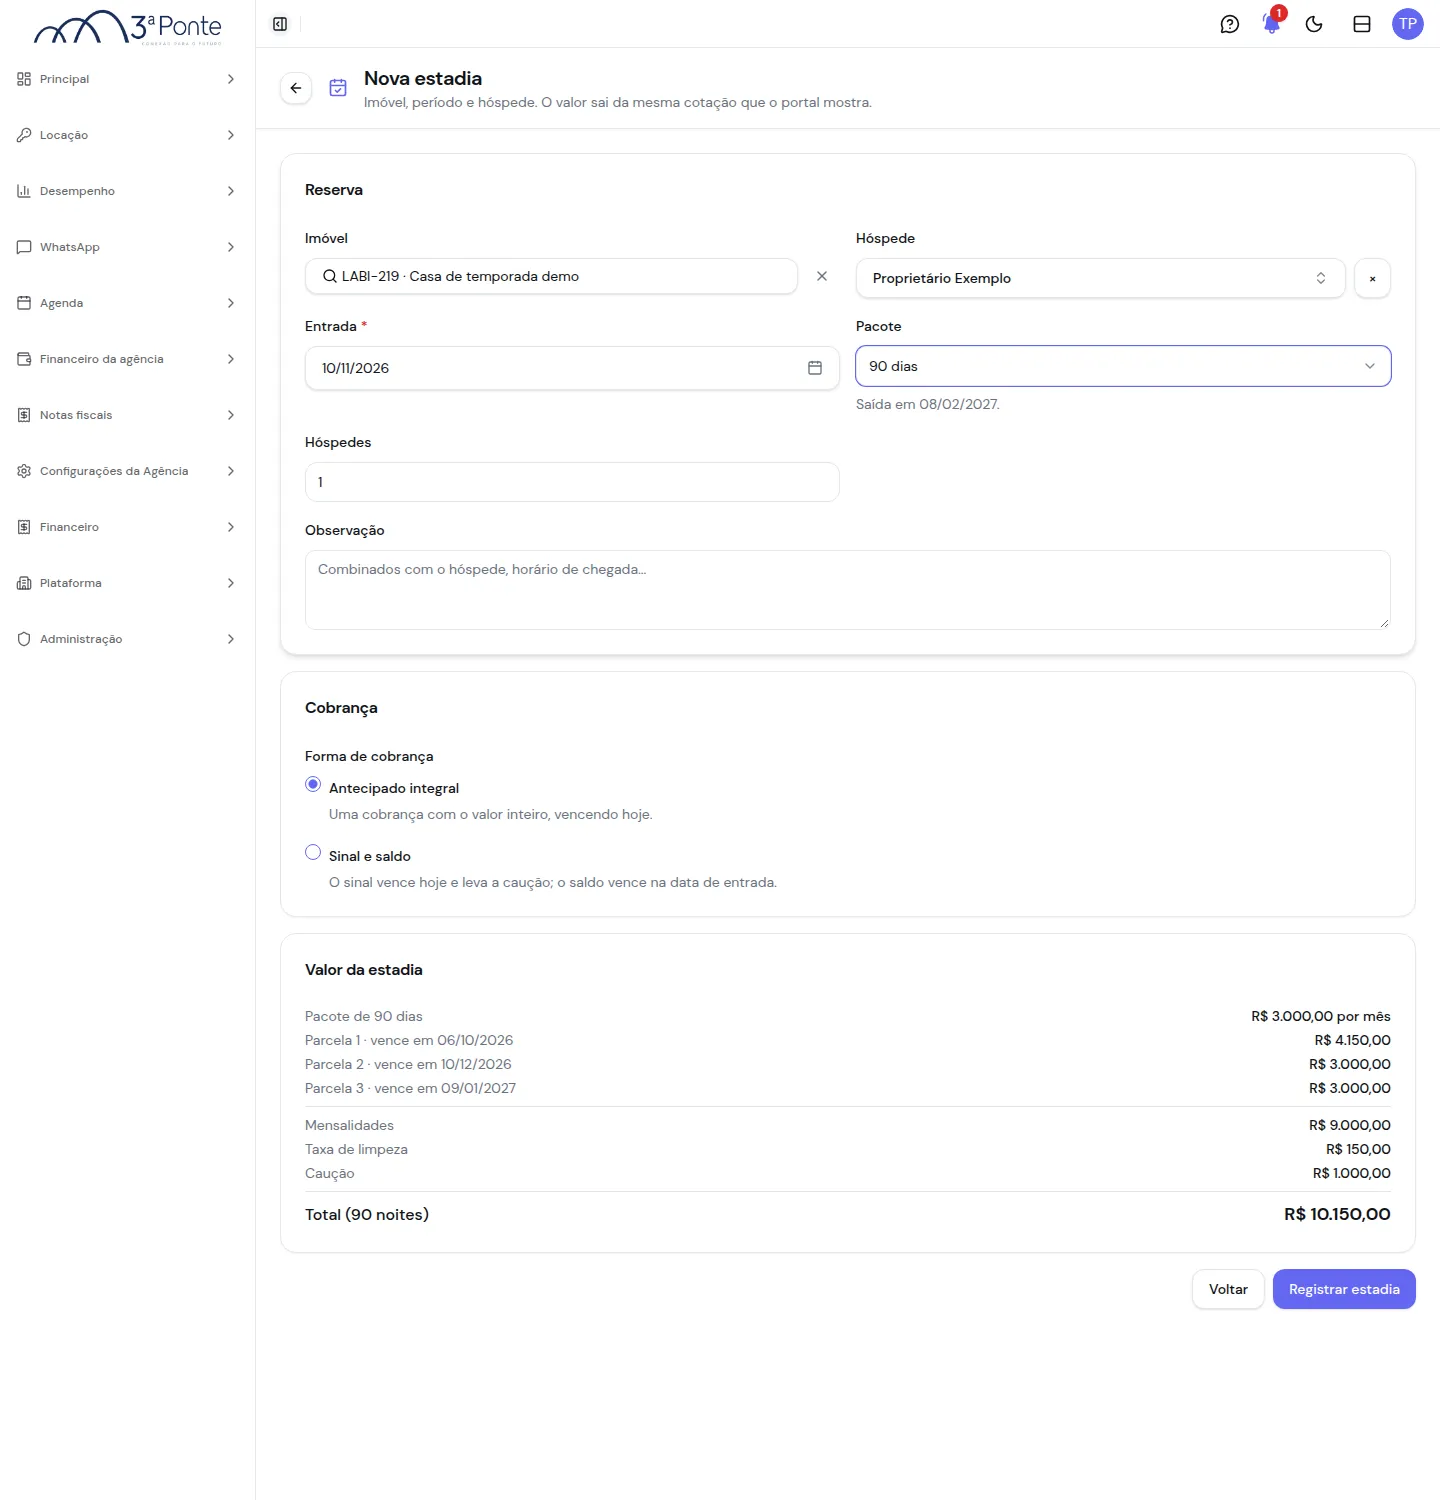Click the Registrar estadia button
Image resolution: width=1440 pixels, height=1500 pixels.
point(1344,1289)
